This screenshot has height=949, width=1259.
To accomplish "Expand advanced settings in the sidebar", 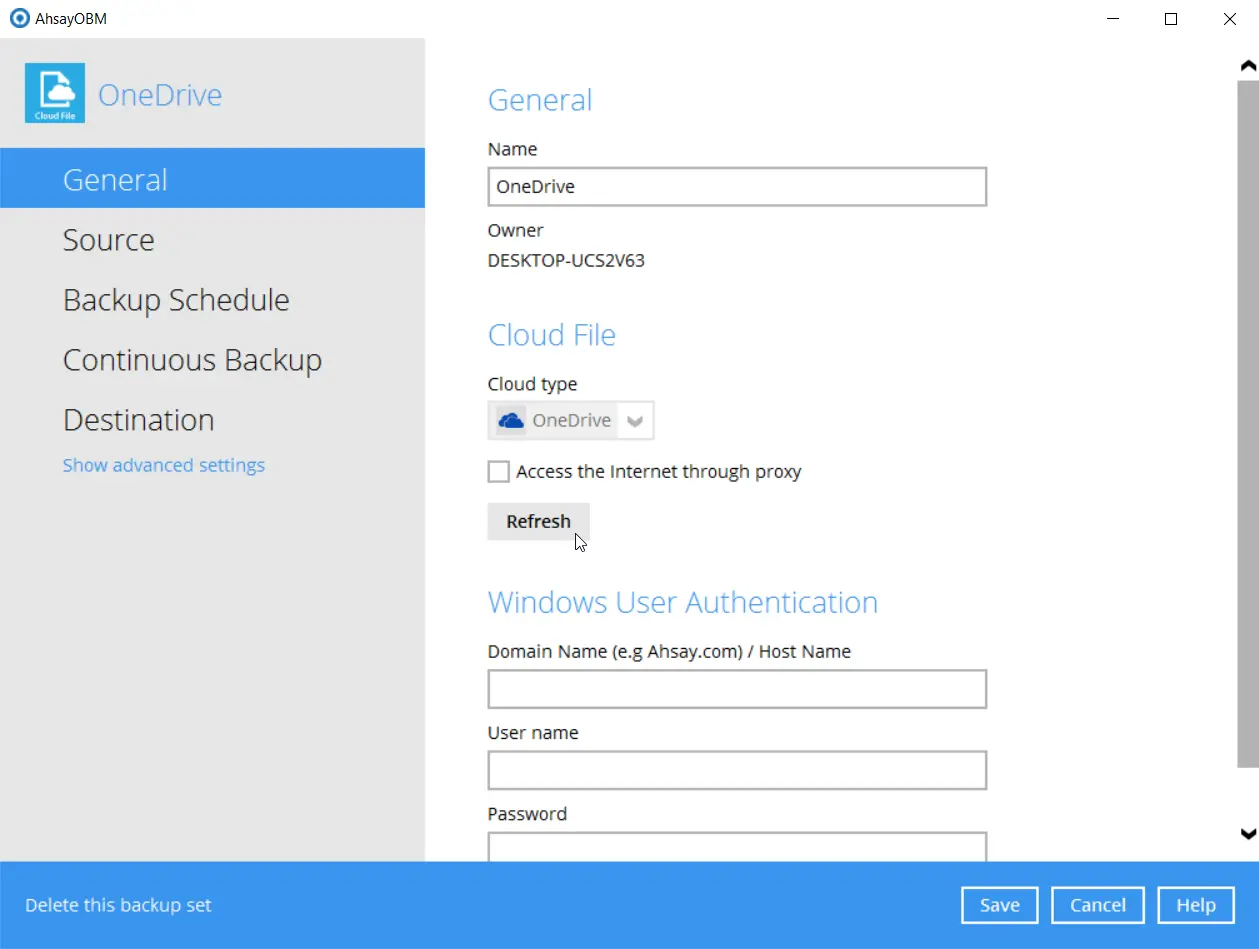I will (163, 465).
